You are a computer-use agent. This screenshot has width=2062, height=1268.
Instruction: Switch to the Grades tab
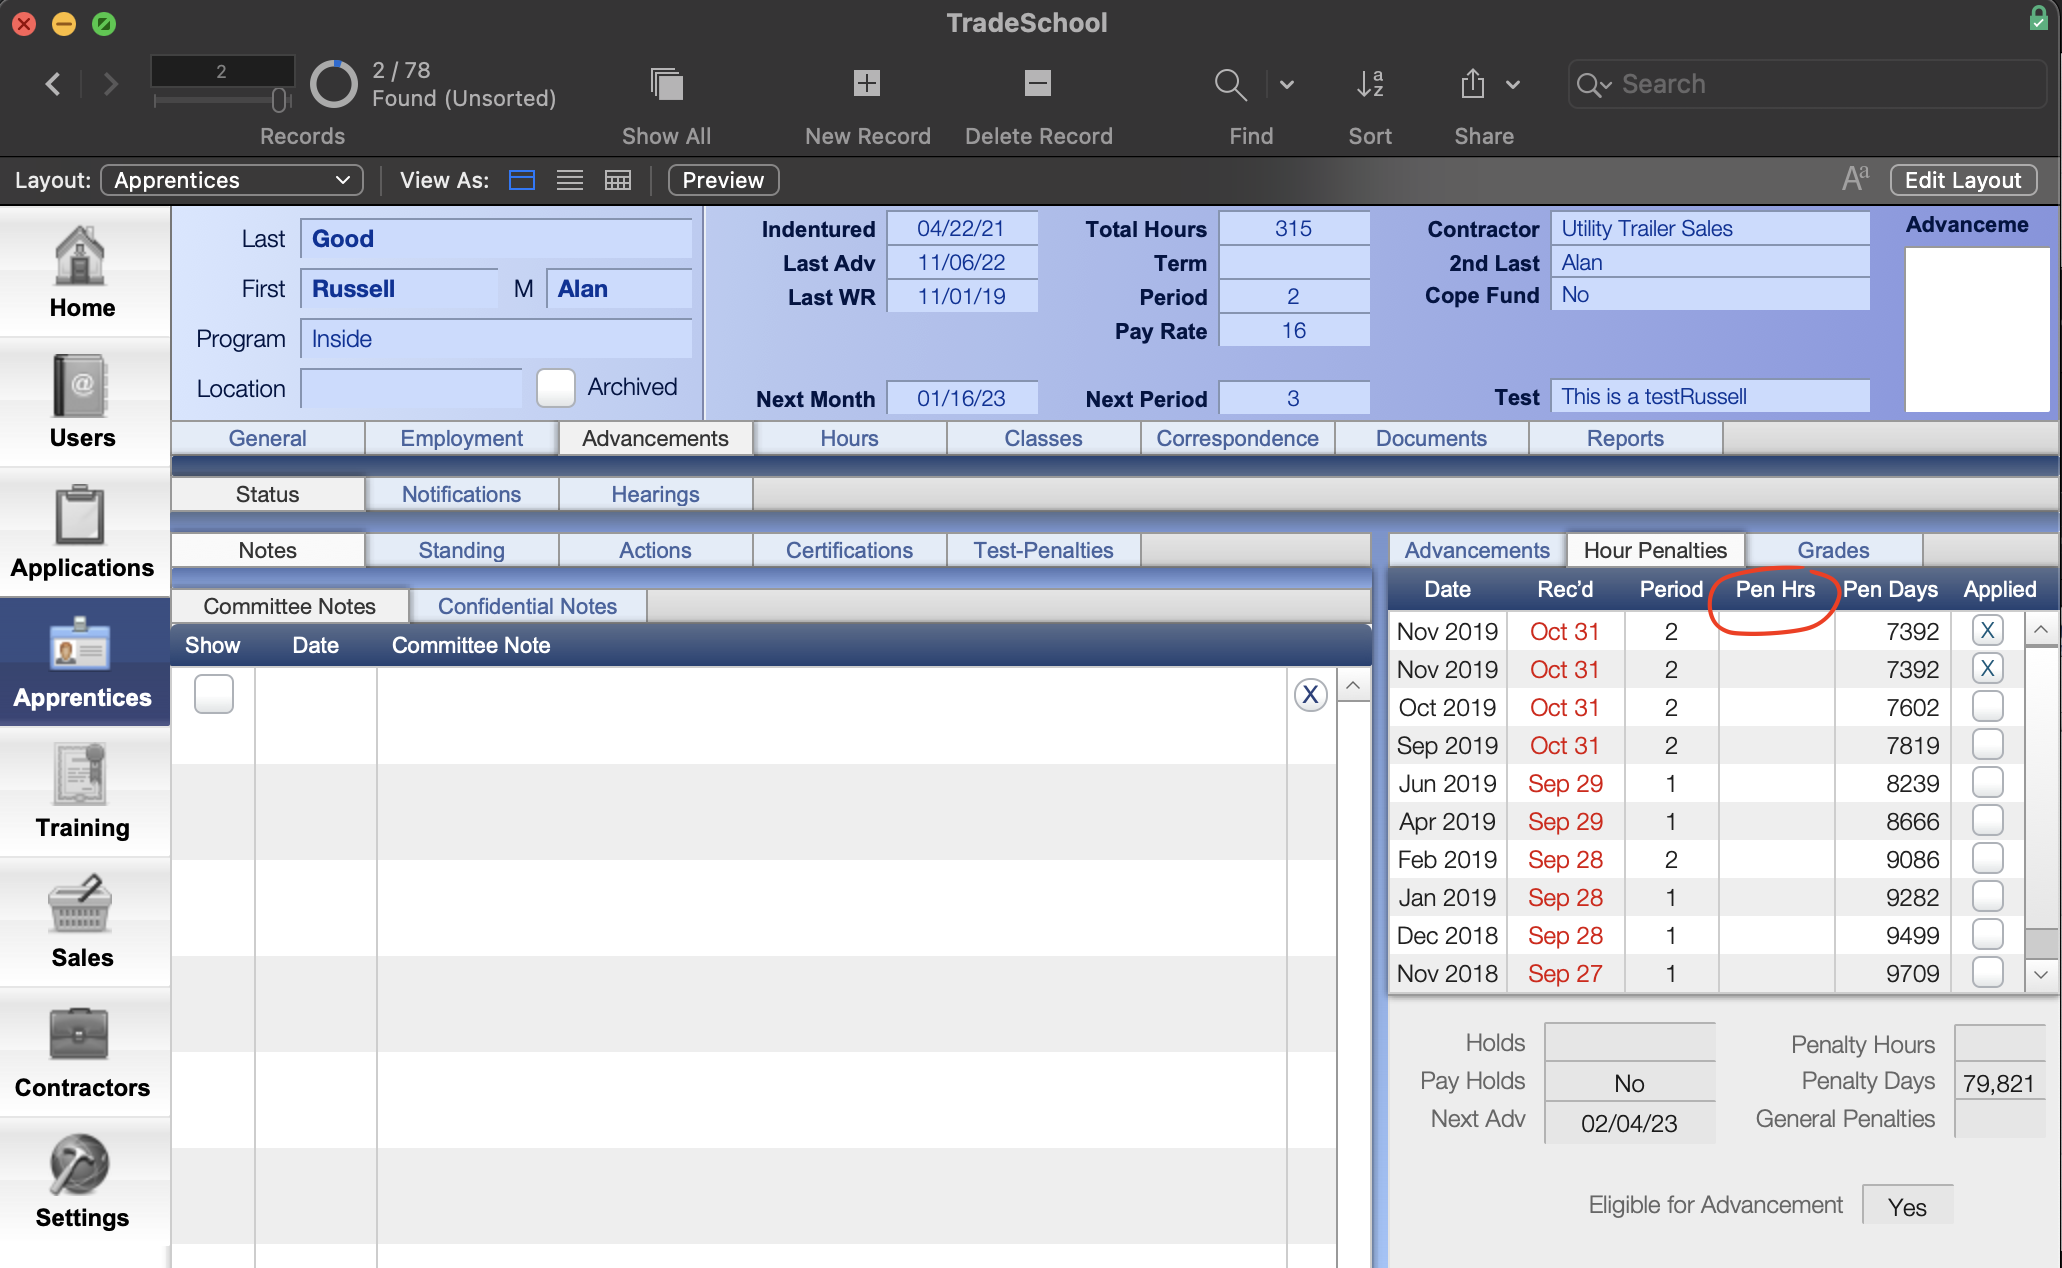(1832, 548)
